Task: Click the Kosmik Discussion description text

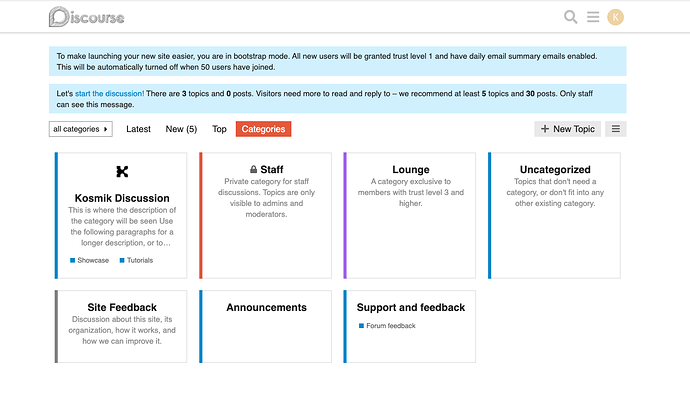Action: click(122, 227)
